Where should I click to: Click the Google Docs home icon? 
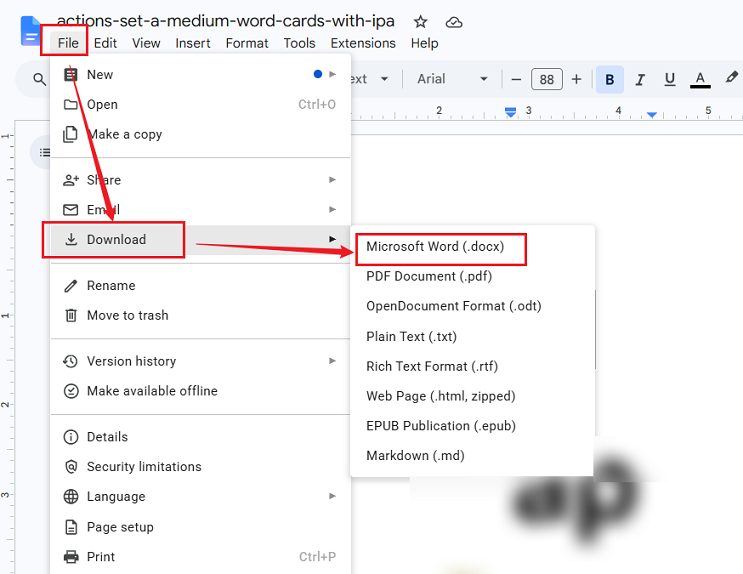[30, 31]
